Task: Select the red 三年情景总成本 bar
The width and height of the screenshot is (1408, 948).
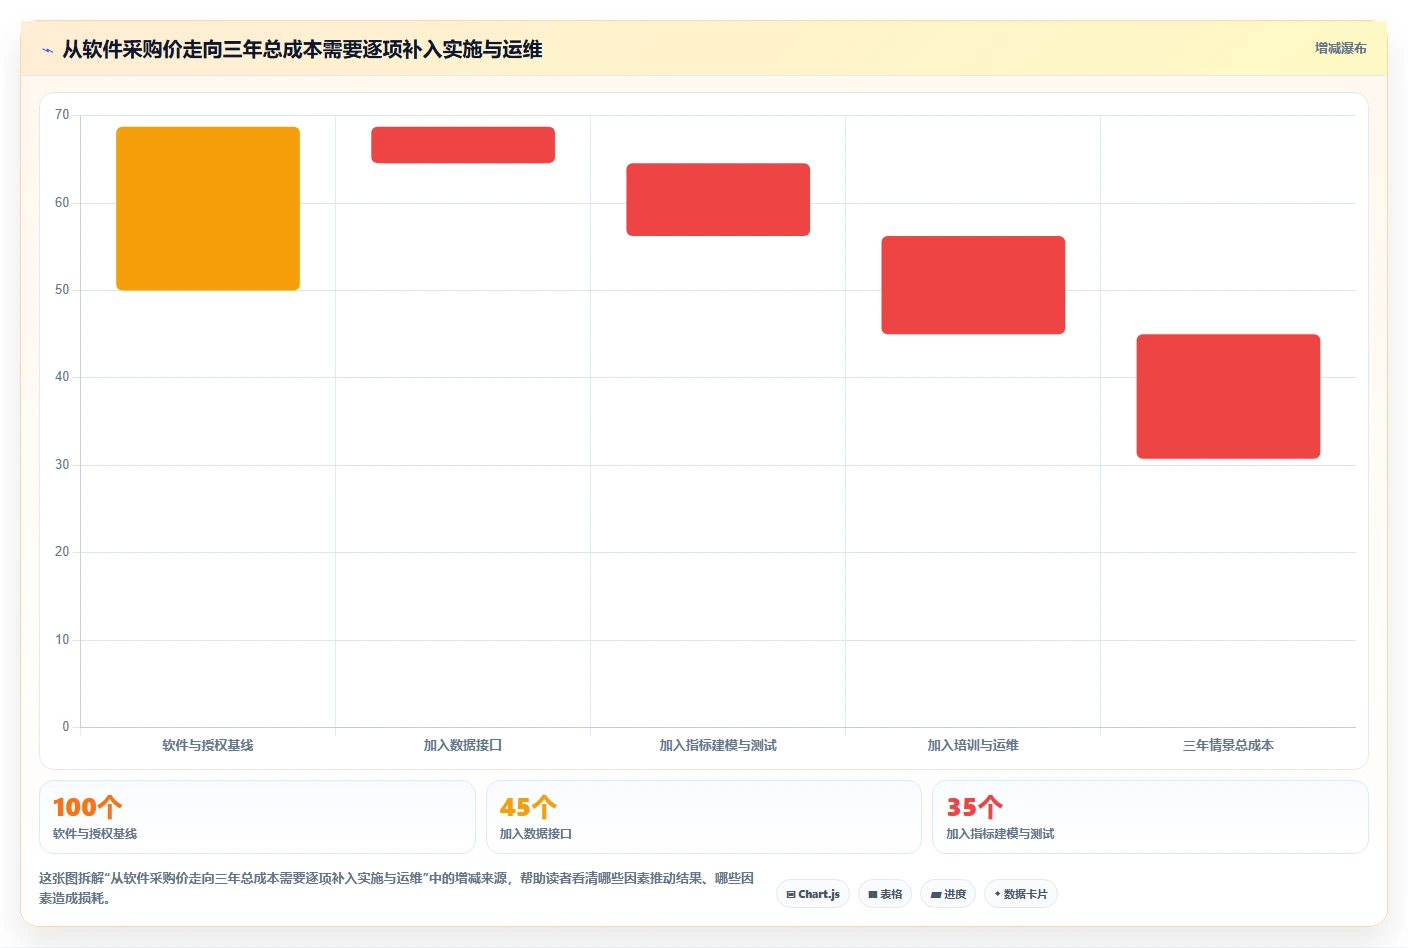Action: click(1228, 396)
